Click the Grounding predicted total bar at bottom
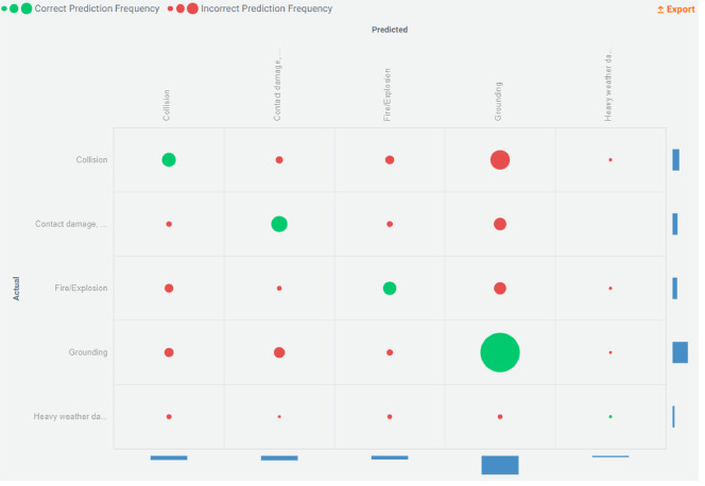 [x=500, y=465]
